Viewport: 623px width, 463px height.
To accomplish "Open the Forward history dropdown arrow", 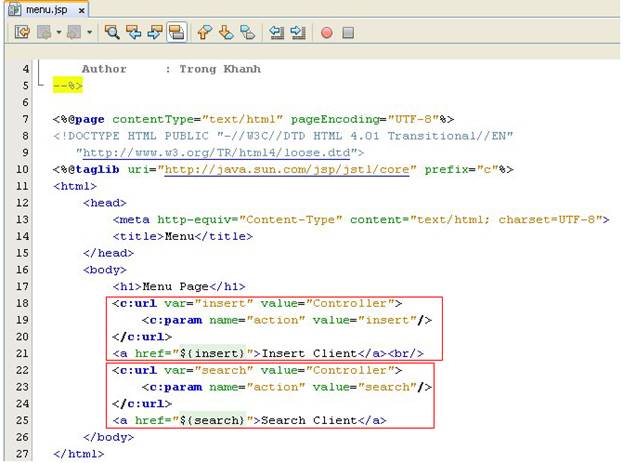I will point(89,32).
